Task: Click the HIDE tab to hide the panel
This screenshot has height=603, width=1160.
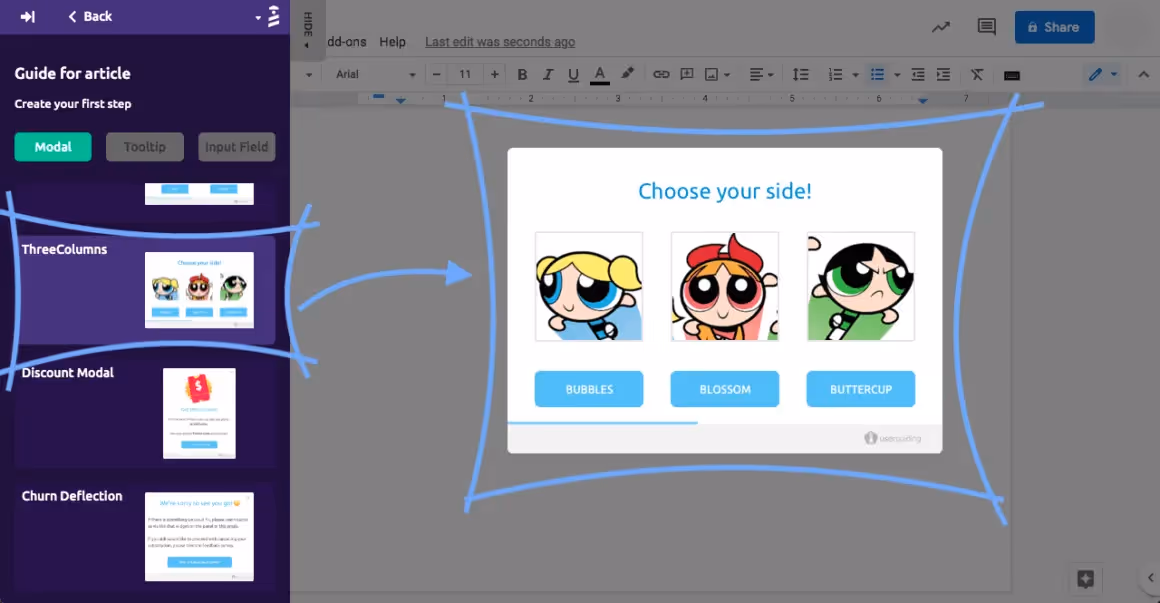Action: 308,30
